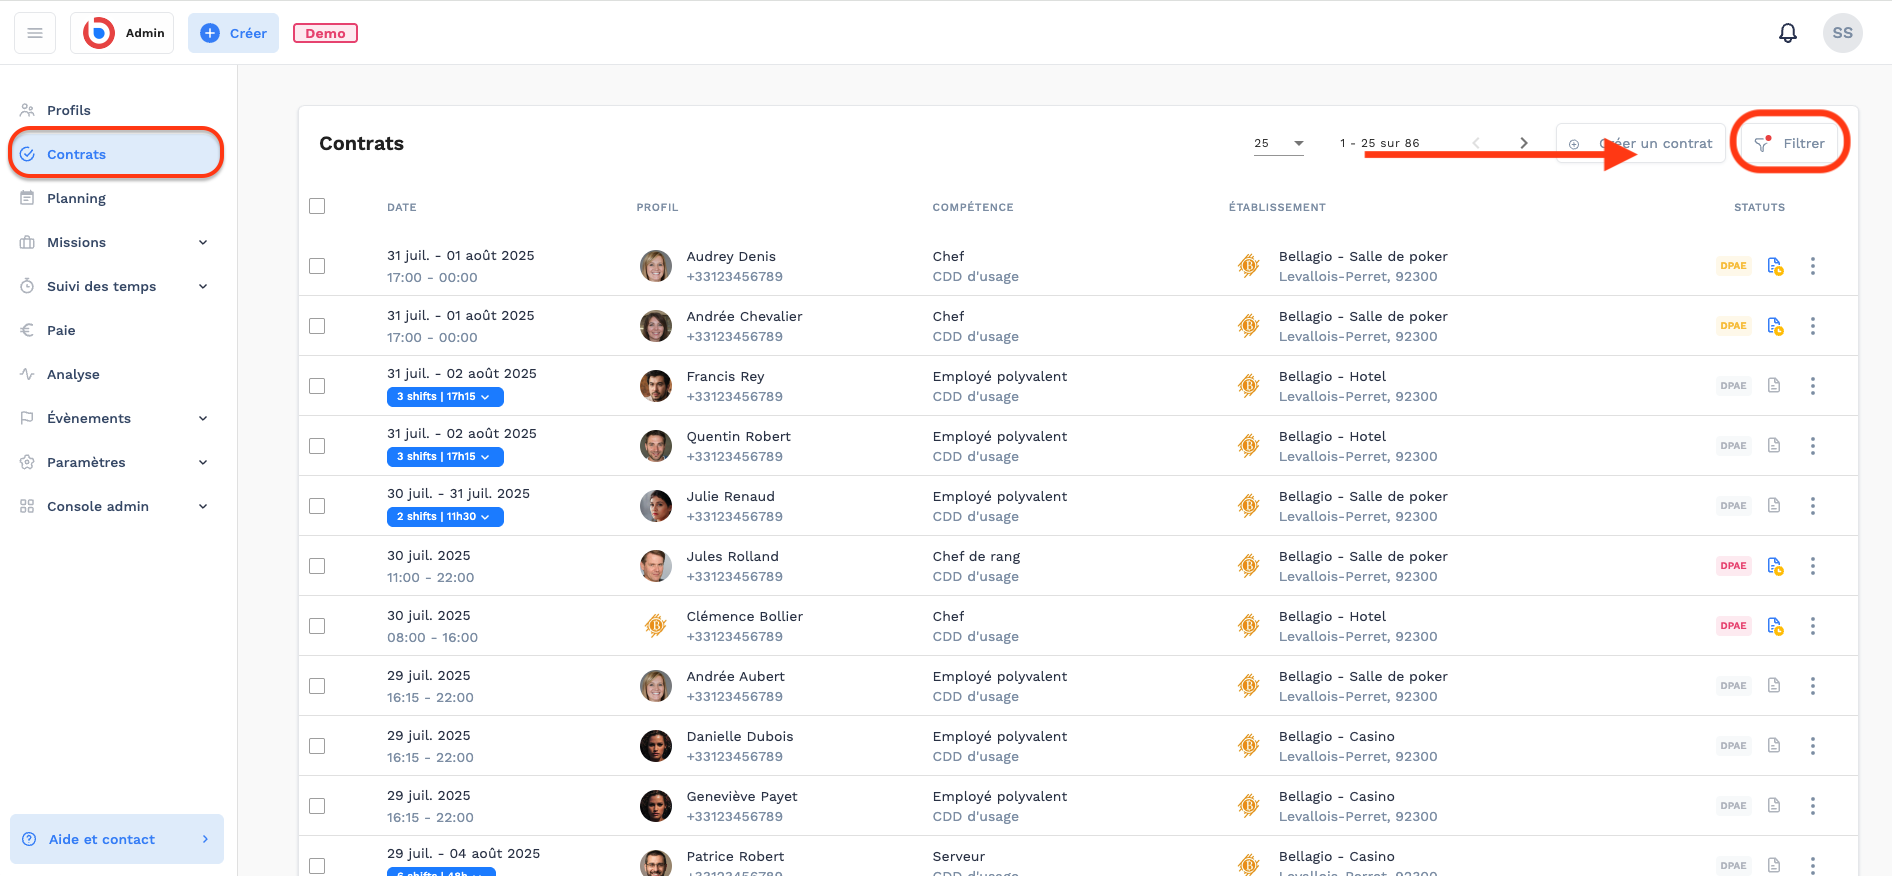
Task: Open three-dot menu for Jules Rolland row
Action: tap(1812, 566)
